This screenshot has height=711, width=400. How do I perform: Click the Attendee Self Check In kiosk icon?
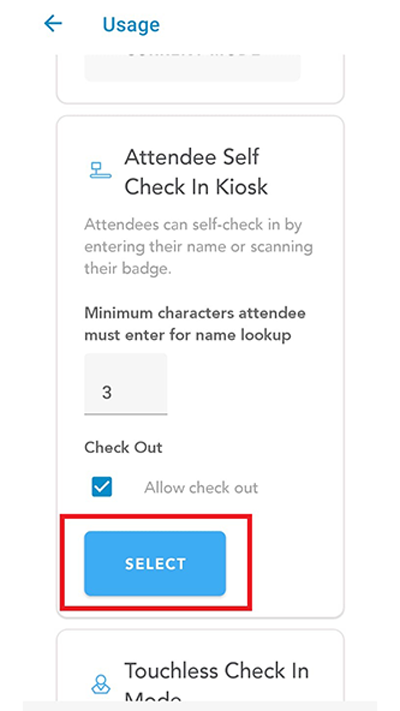point(100,170)
